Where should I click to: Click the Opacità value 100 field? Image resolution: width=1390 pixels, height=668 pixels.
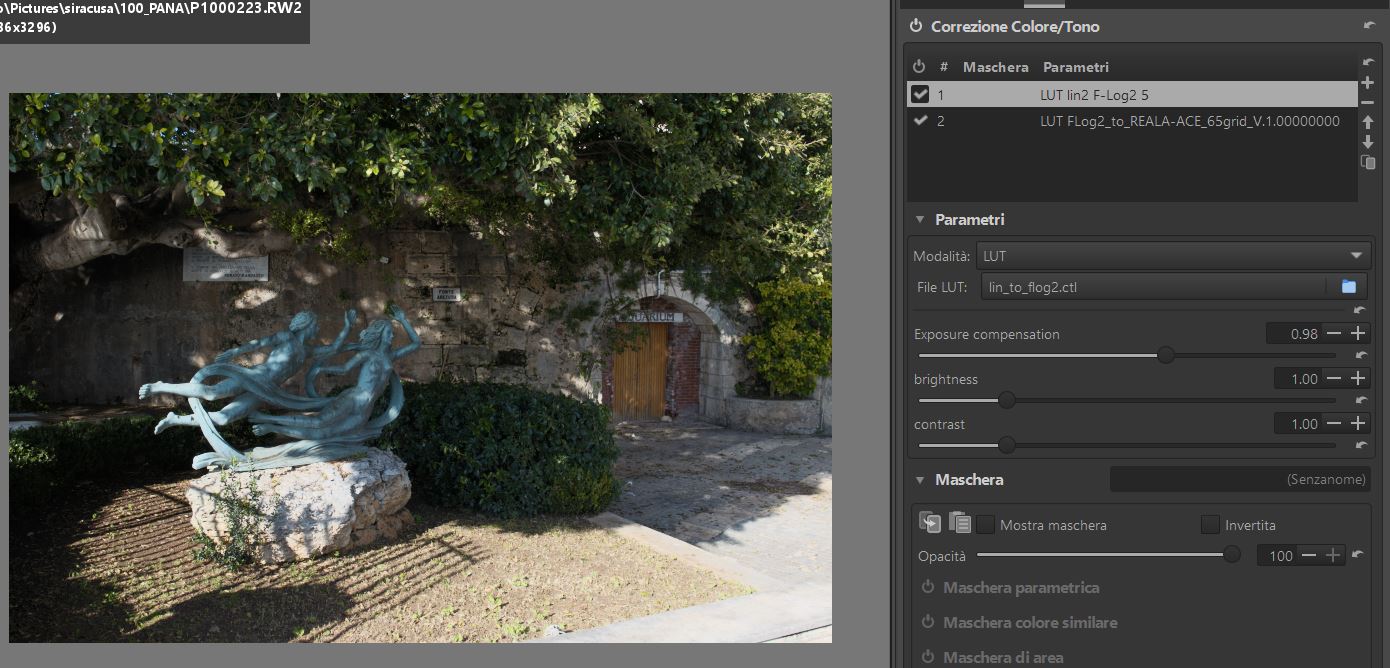coord(1278,555)
